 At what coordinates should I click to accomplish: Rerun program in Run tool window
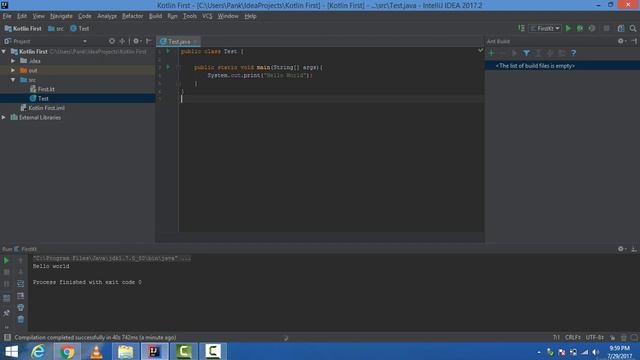pyautogui.click(x=6, y=260)
